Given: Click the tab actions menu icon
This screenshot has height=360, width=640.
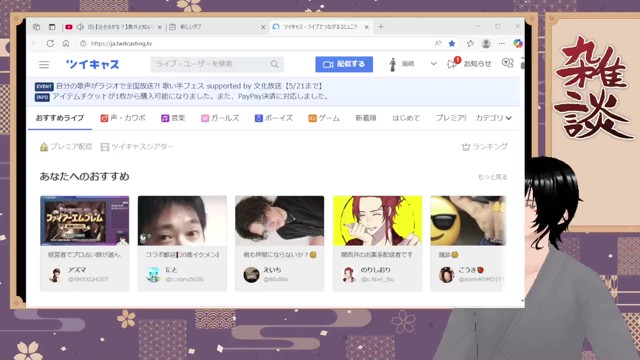Looking at the screenshot, I should [52, 27].
